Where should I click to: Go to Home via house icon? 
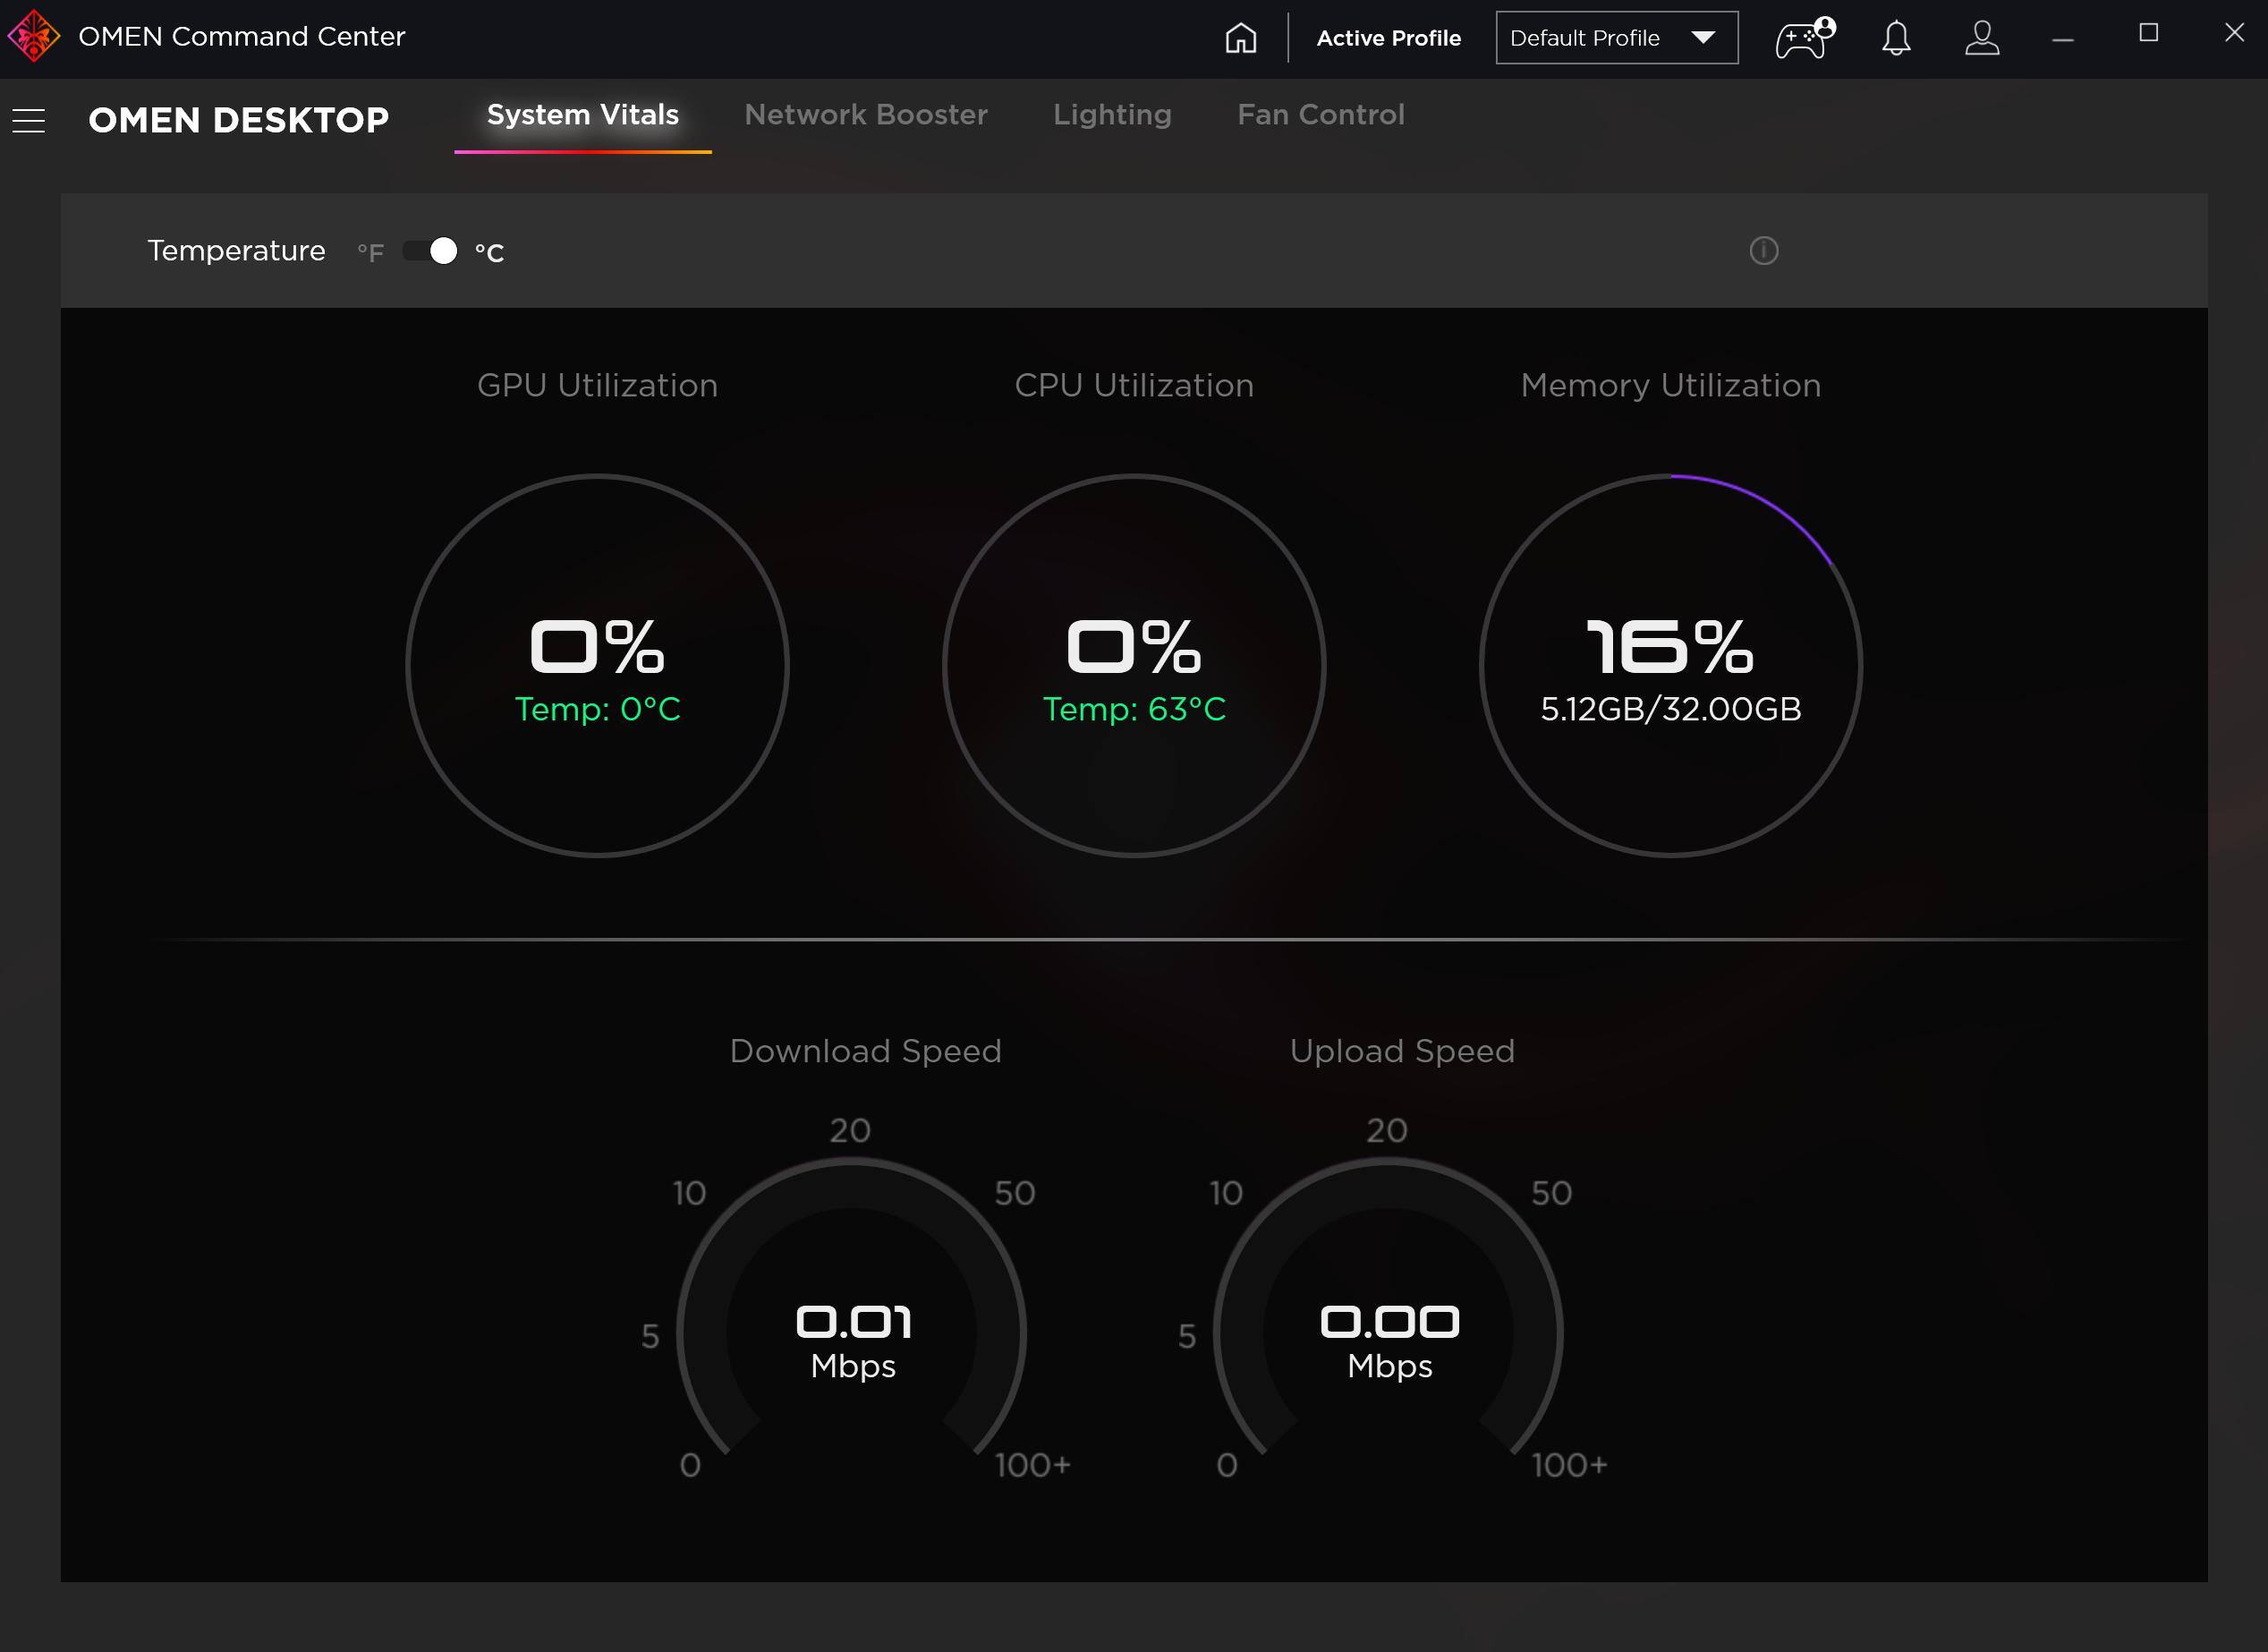tap(1240, 38)
